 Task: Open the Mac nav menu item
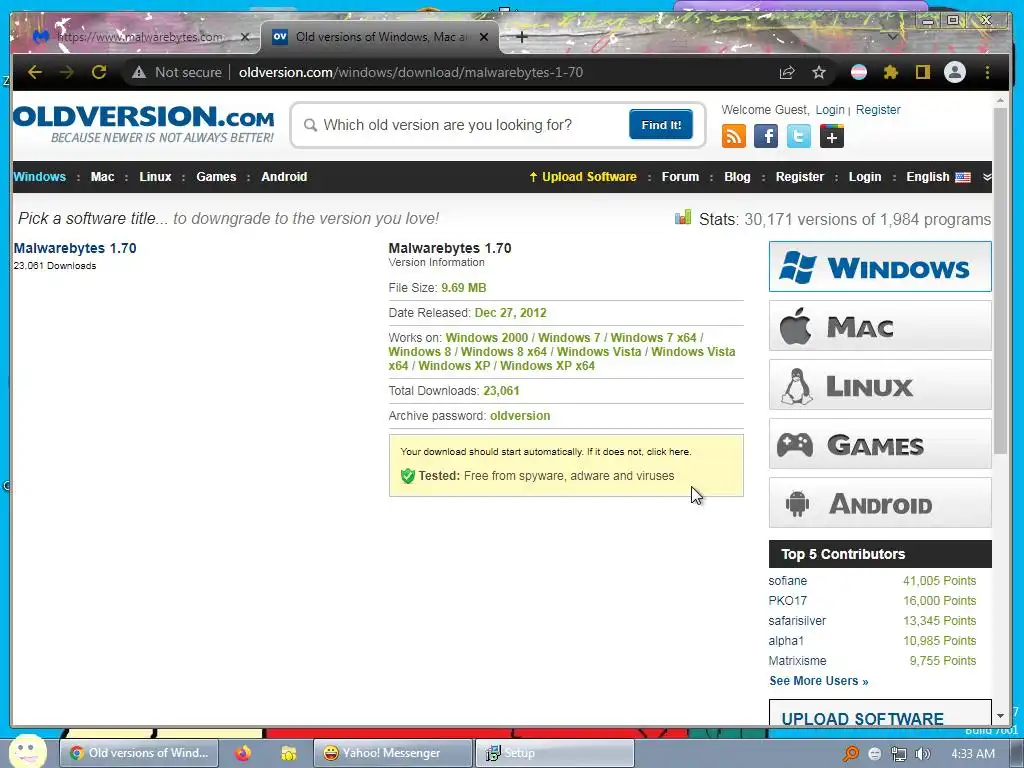pos(103,177)
